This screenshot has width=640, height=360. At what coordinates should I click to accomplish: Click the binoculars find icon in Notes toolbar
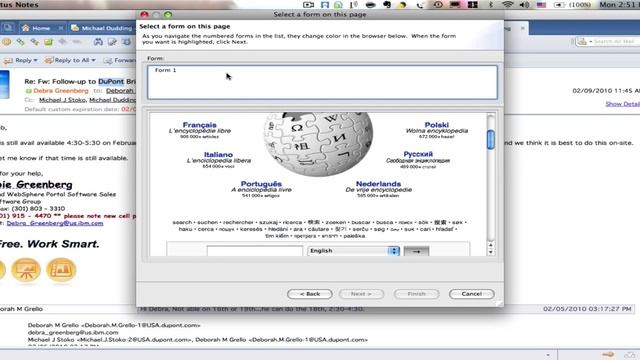[x=98, y=42]
